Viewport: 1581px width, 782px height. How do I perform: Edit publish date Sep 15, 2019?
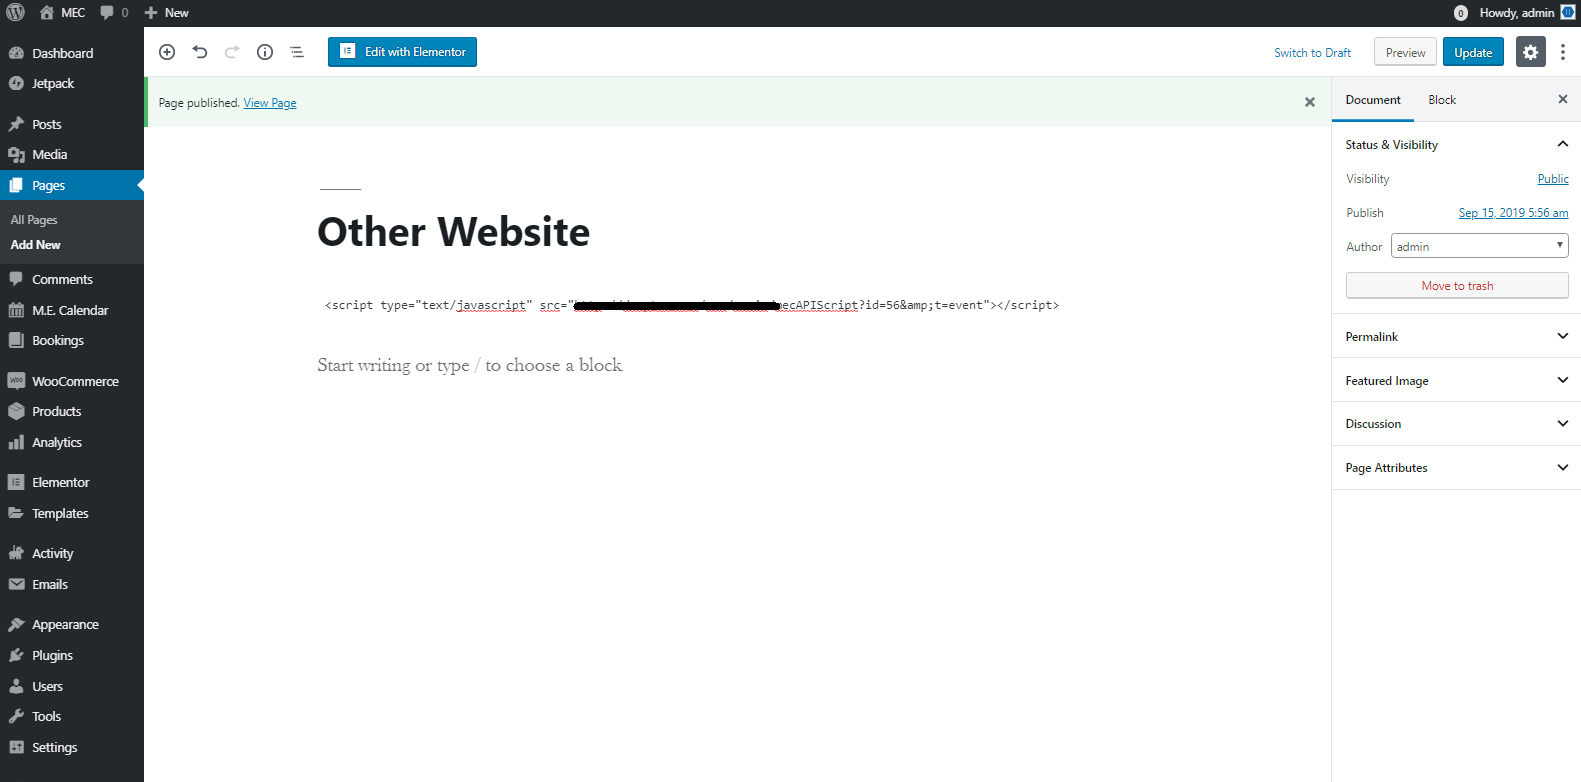pyautogui.click(x=1513, y=213)
